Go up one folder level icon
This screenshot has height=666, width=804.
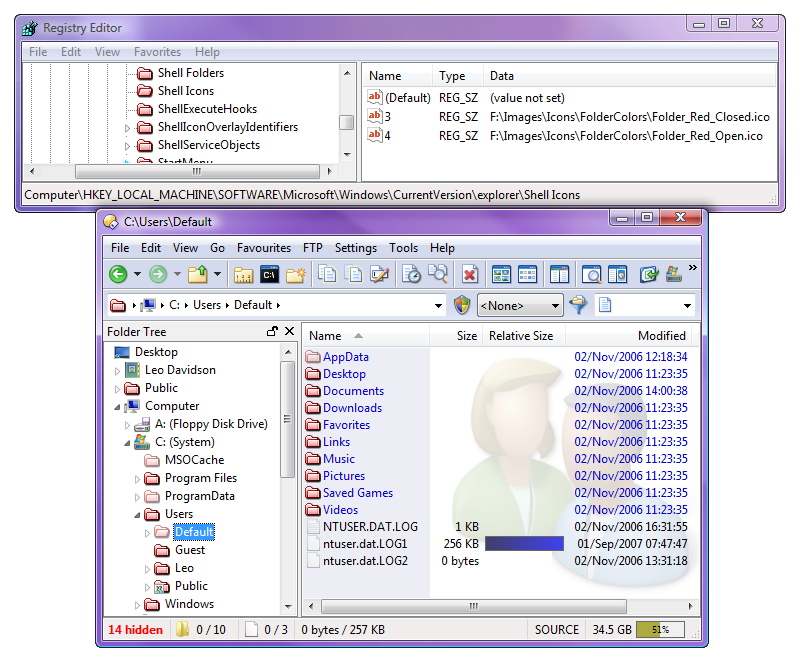click(x=197, y=274)
